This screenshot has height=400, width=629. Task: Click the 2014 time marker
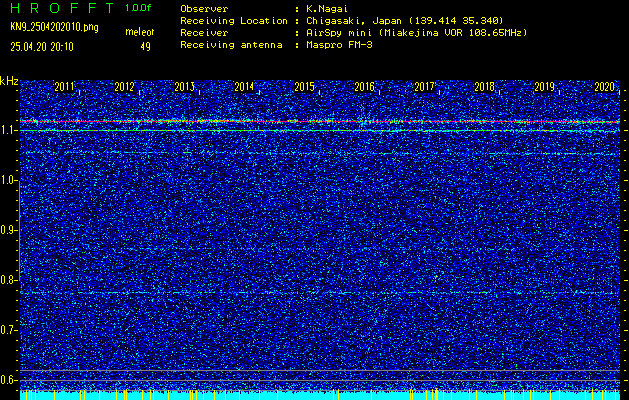(x=244, y=87)
